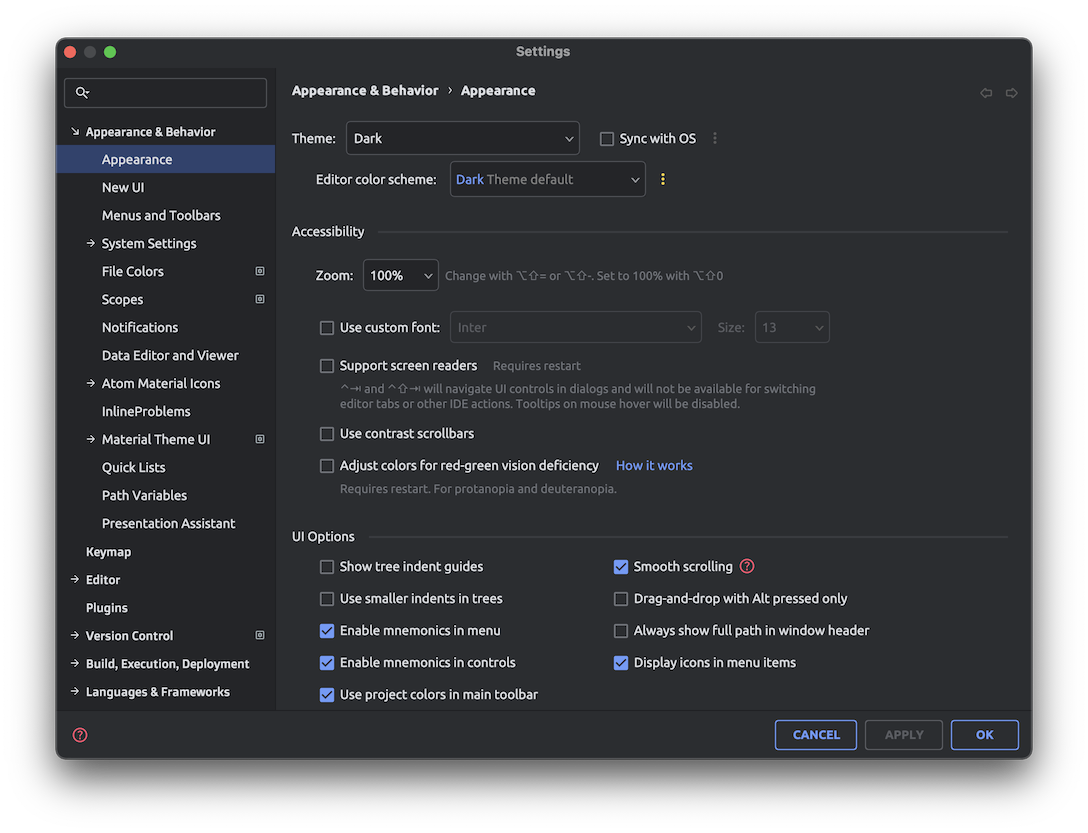Click the magnifier icon in the settings search box
This screenshot has height=833, width=1088.
point(83,92)
